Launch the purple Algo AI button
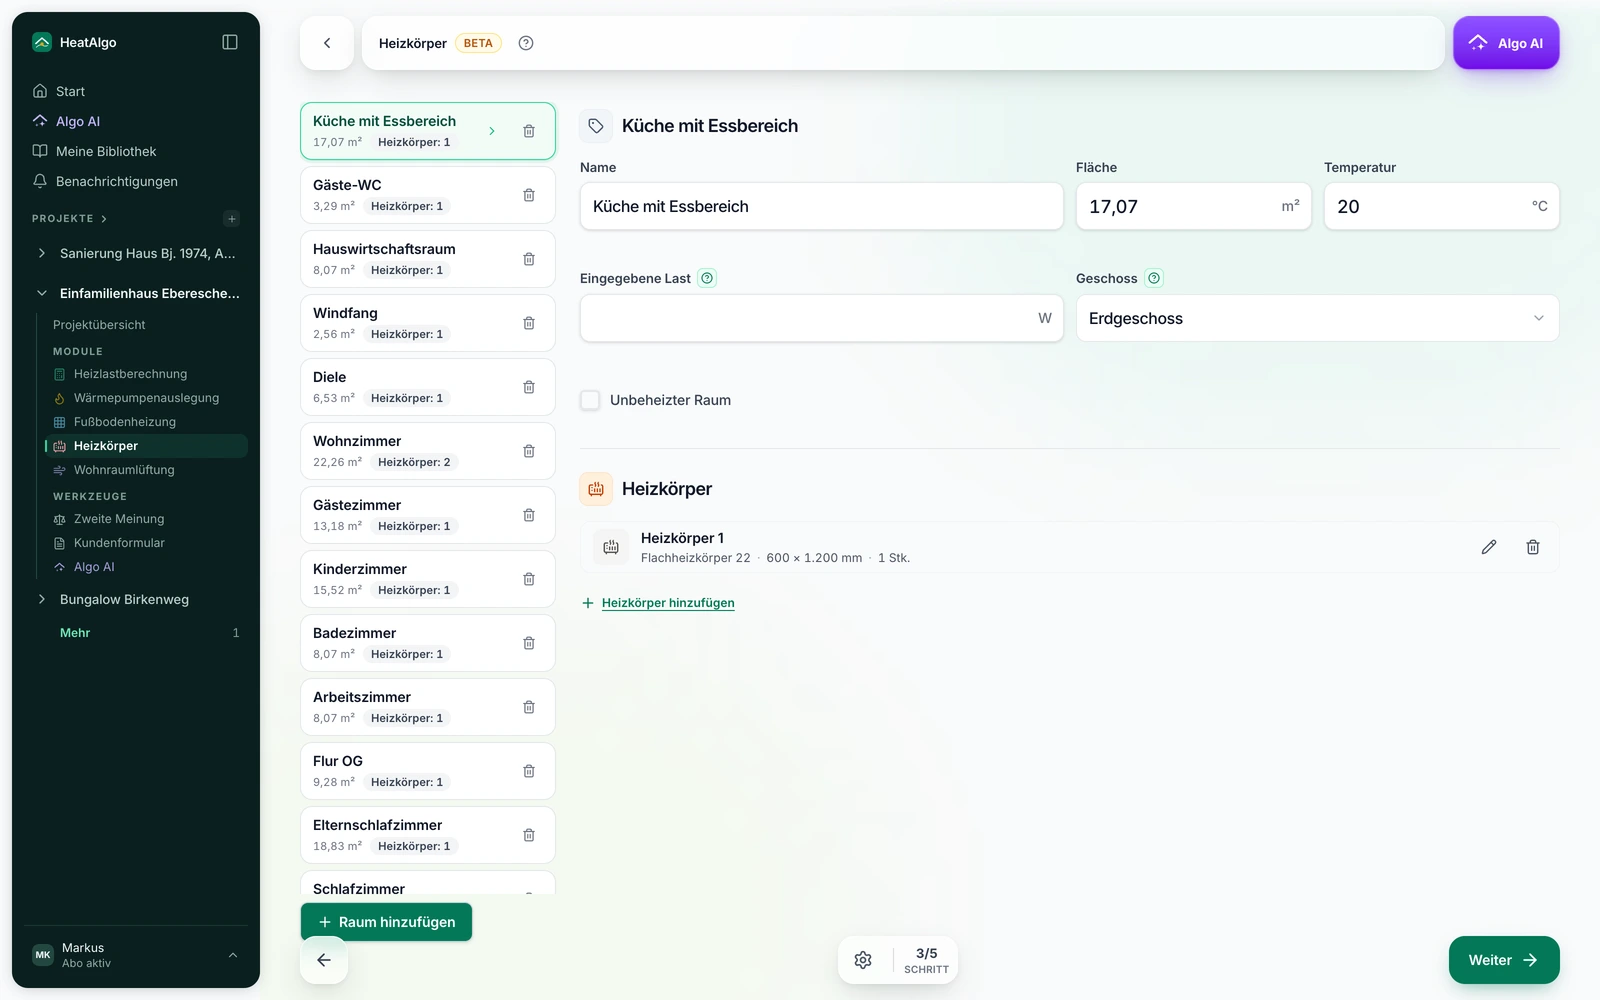 click(1506, 43)
